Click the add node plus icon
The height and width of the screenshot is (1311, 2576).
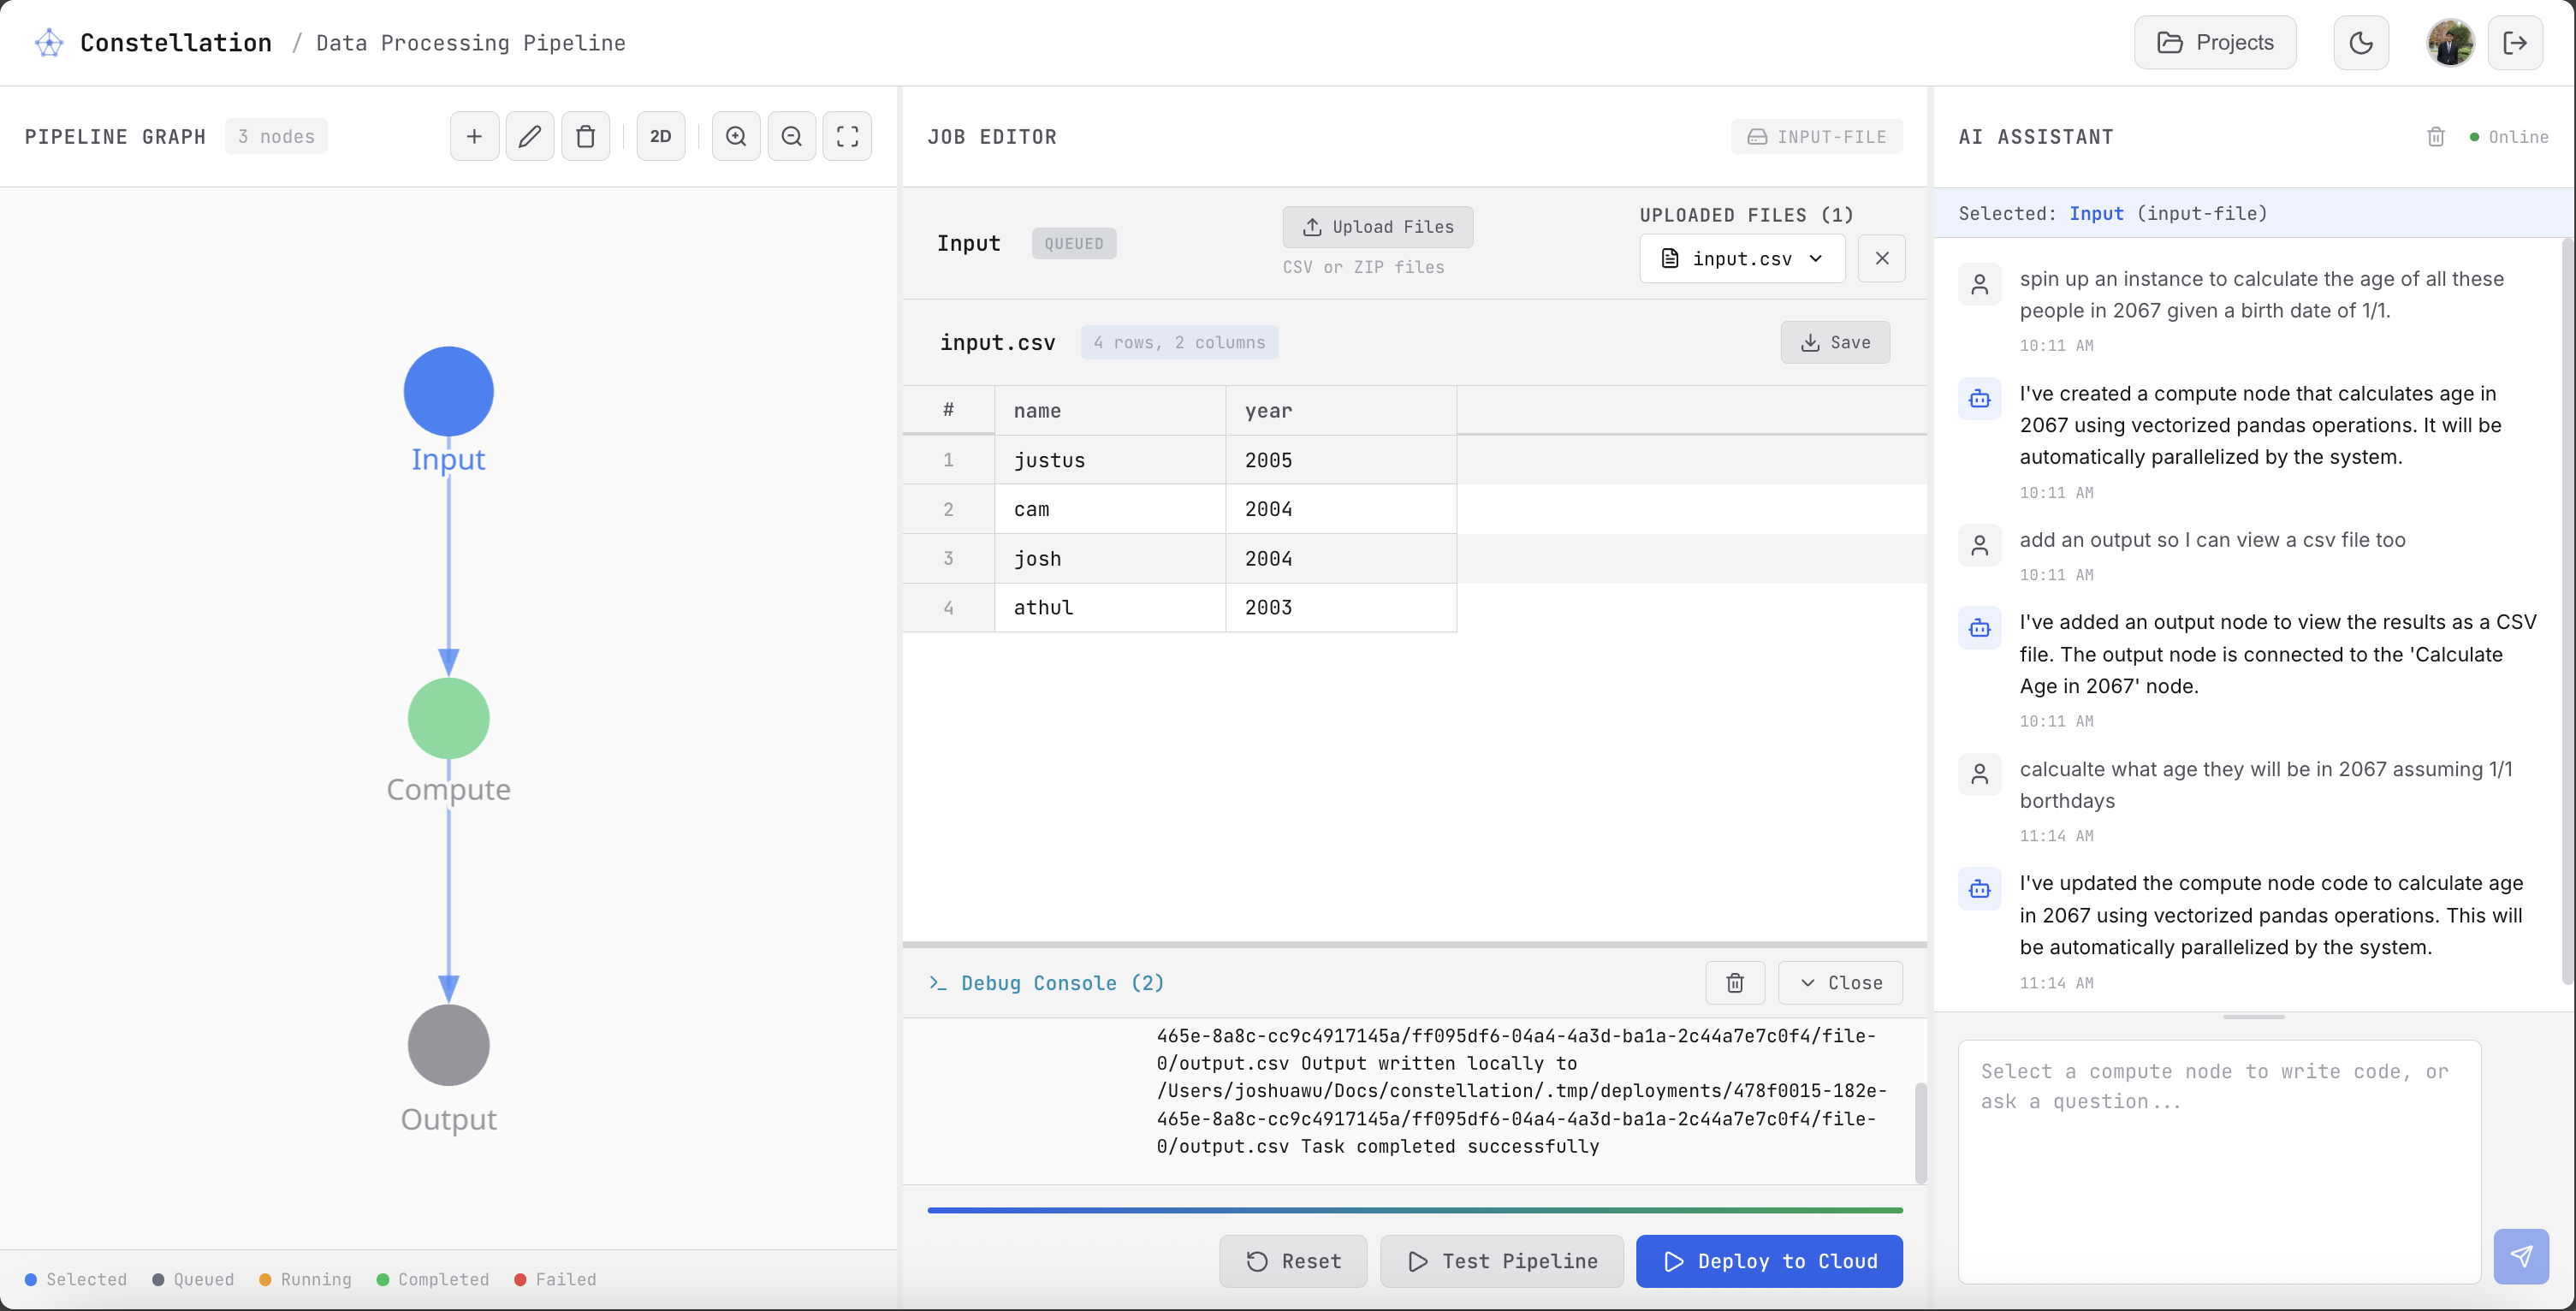(474, 136)
